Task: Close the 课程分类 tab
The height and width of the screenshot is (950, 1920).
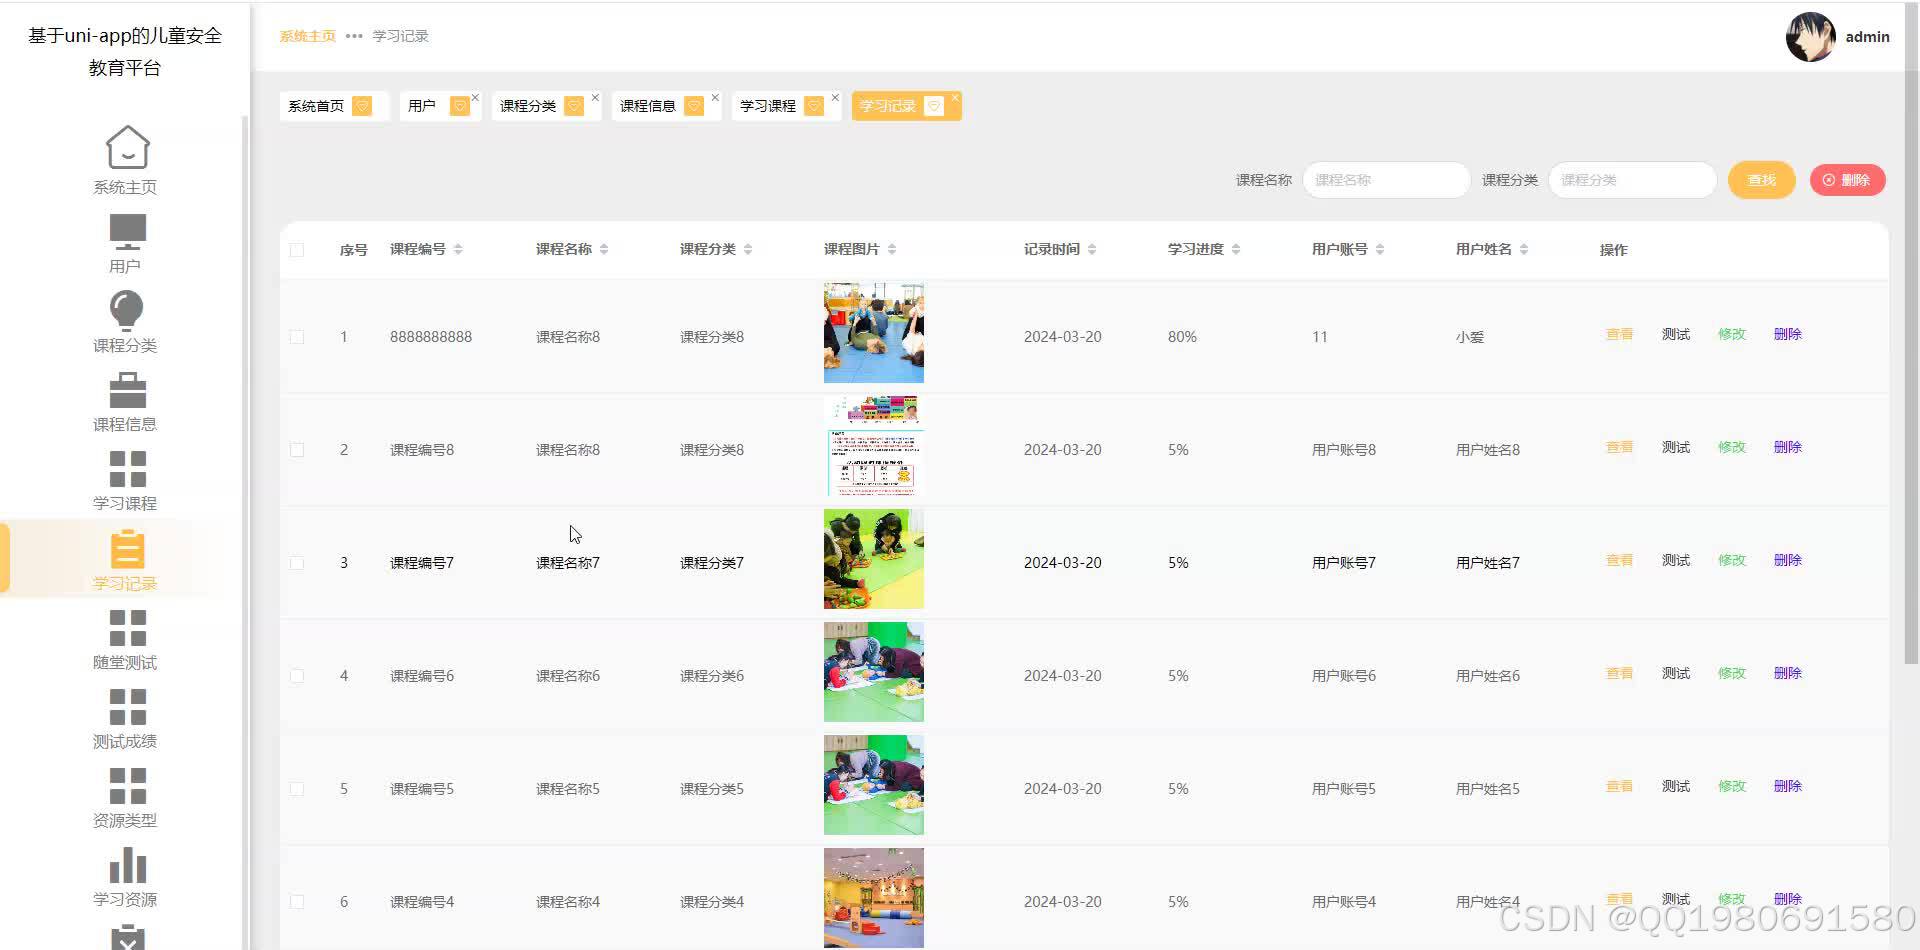Action: pos(595,97)
